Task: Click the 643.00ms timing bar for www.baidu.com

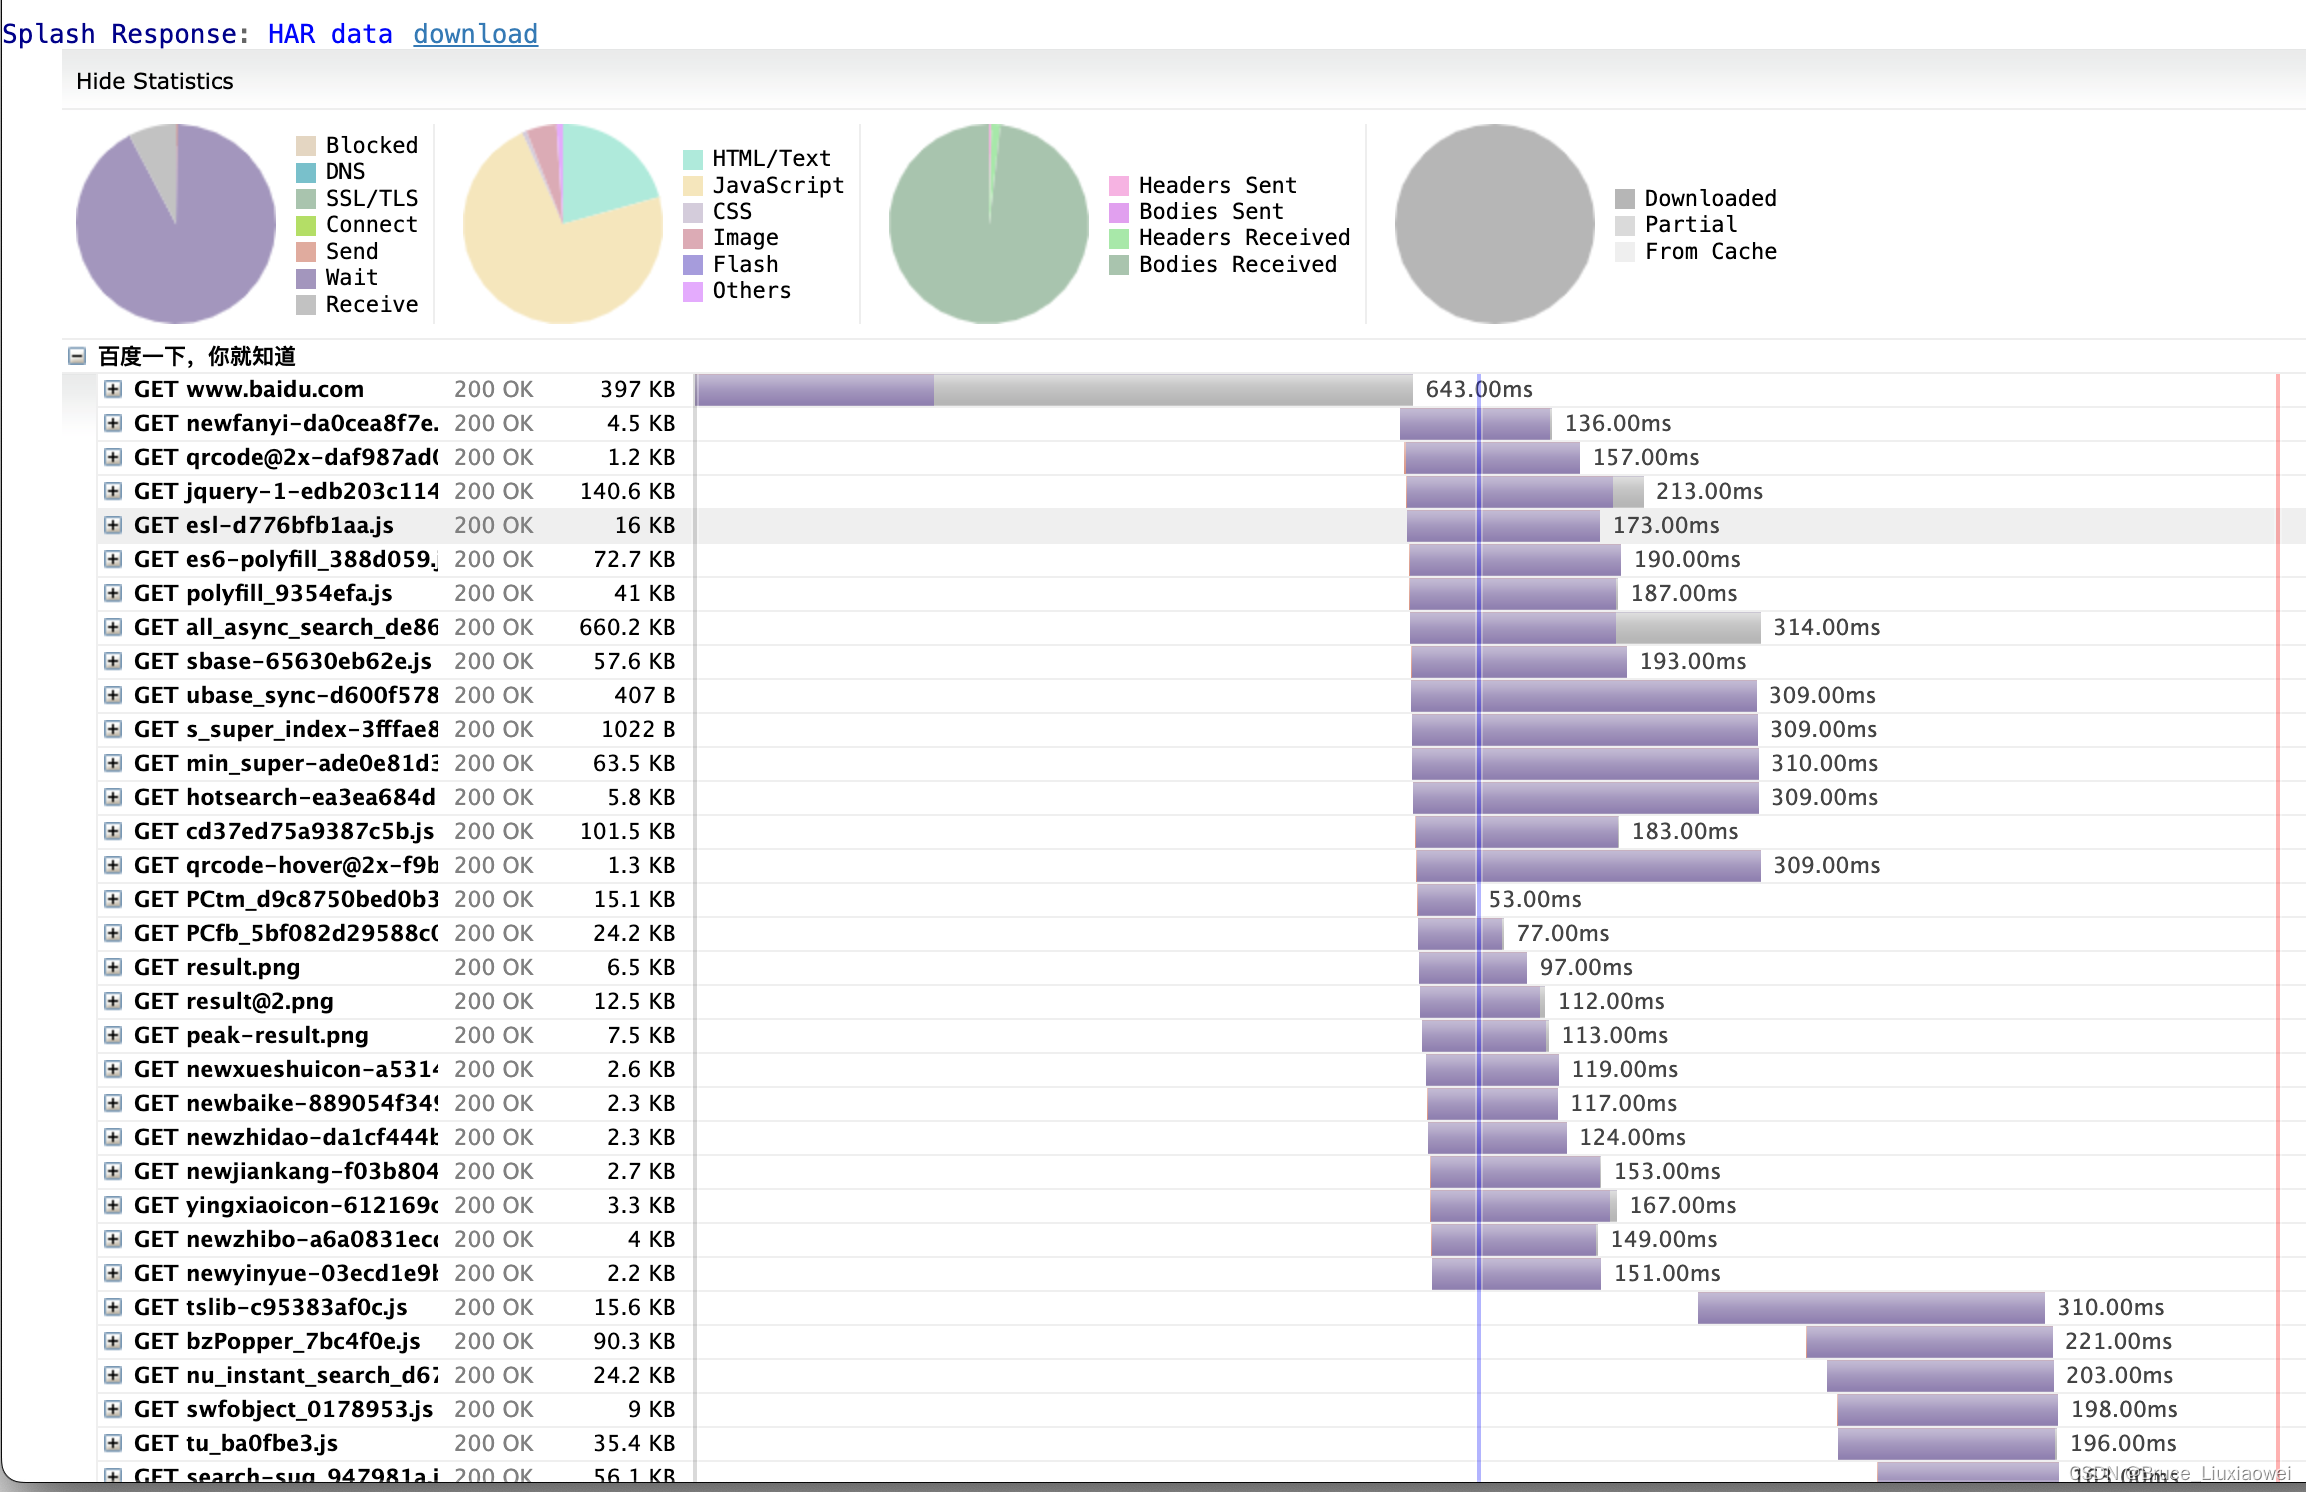Action: coord(1053,390)
